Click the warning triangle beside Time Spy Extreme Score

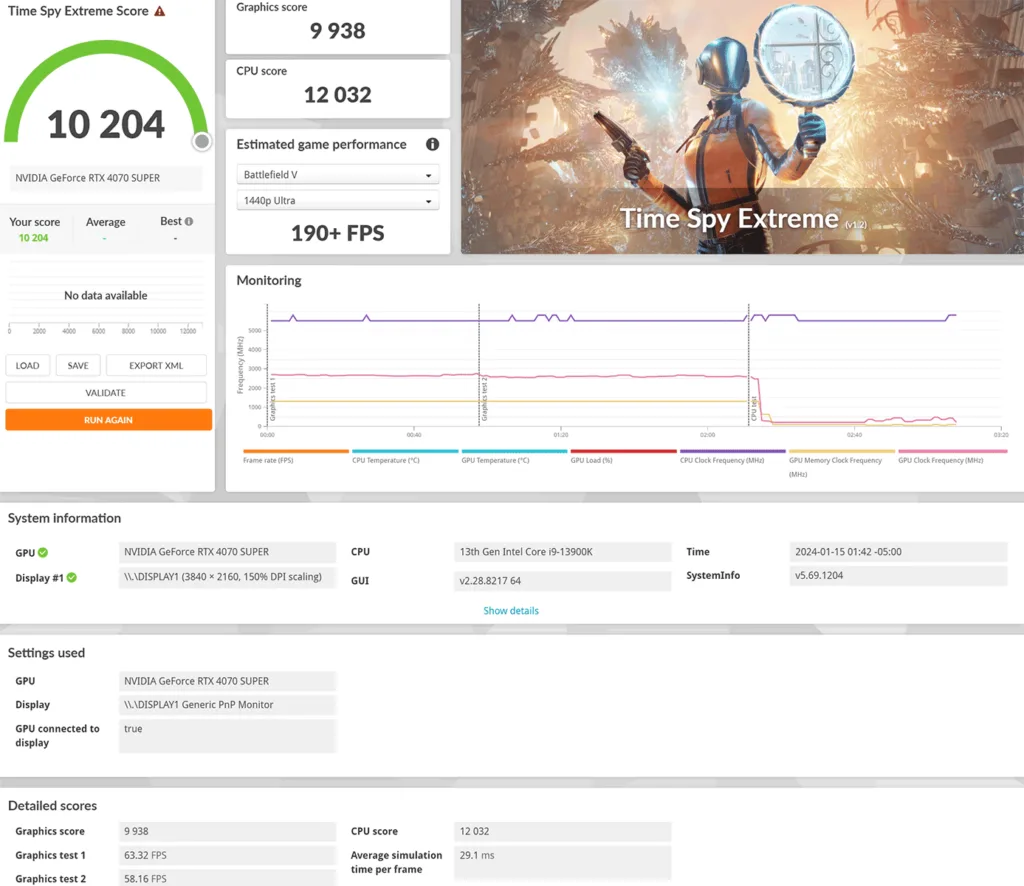point(159,11)
